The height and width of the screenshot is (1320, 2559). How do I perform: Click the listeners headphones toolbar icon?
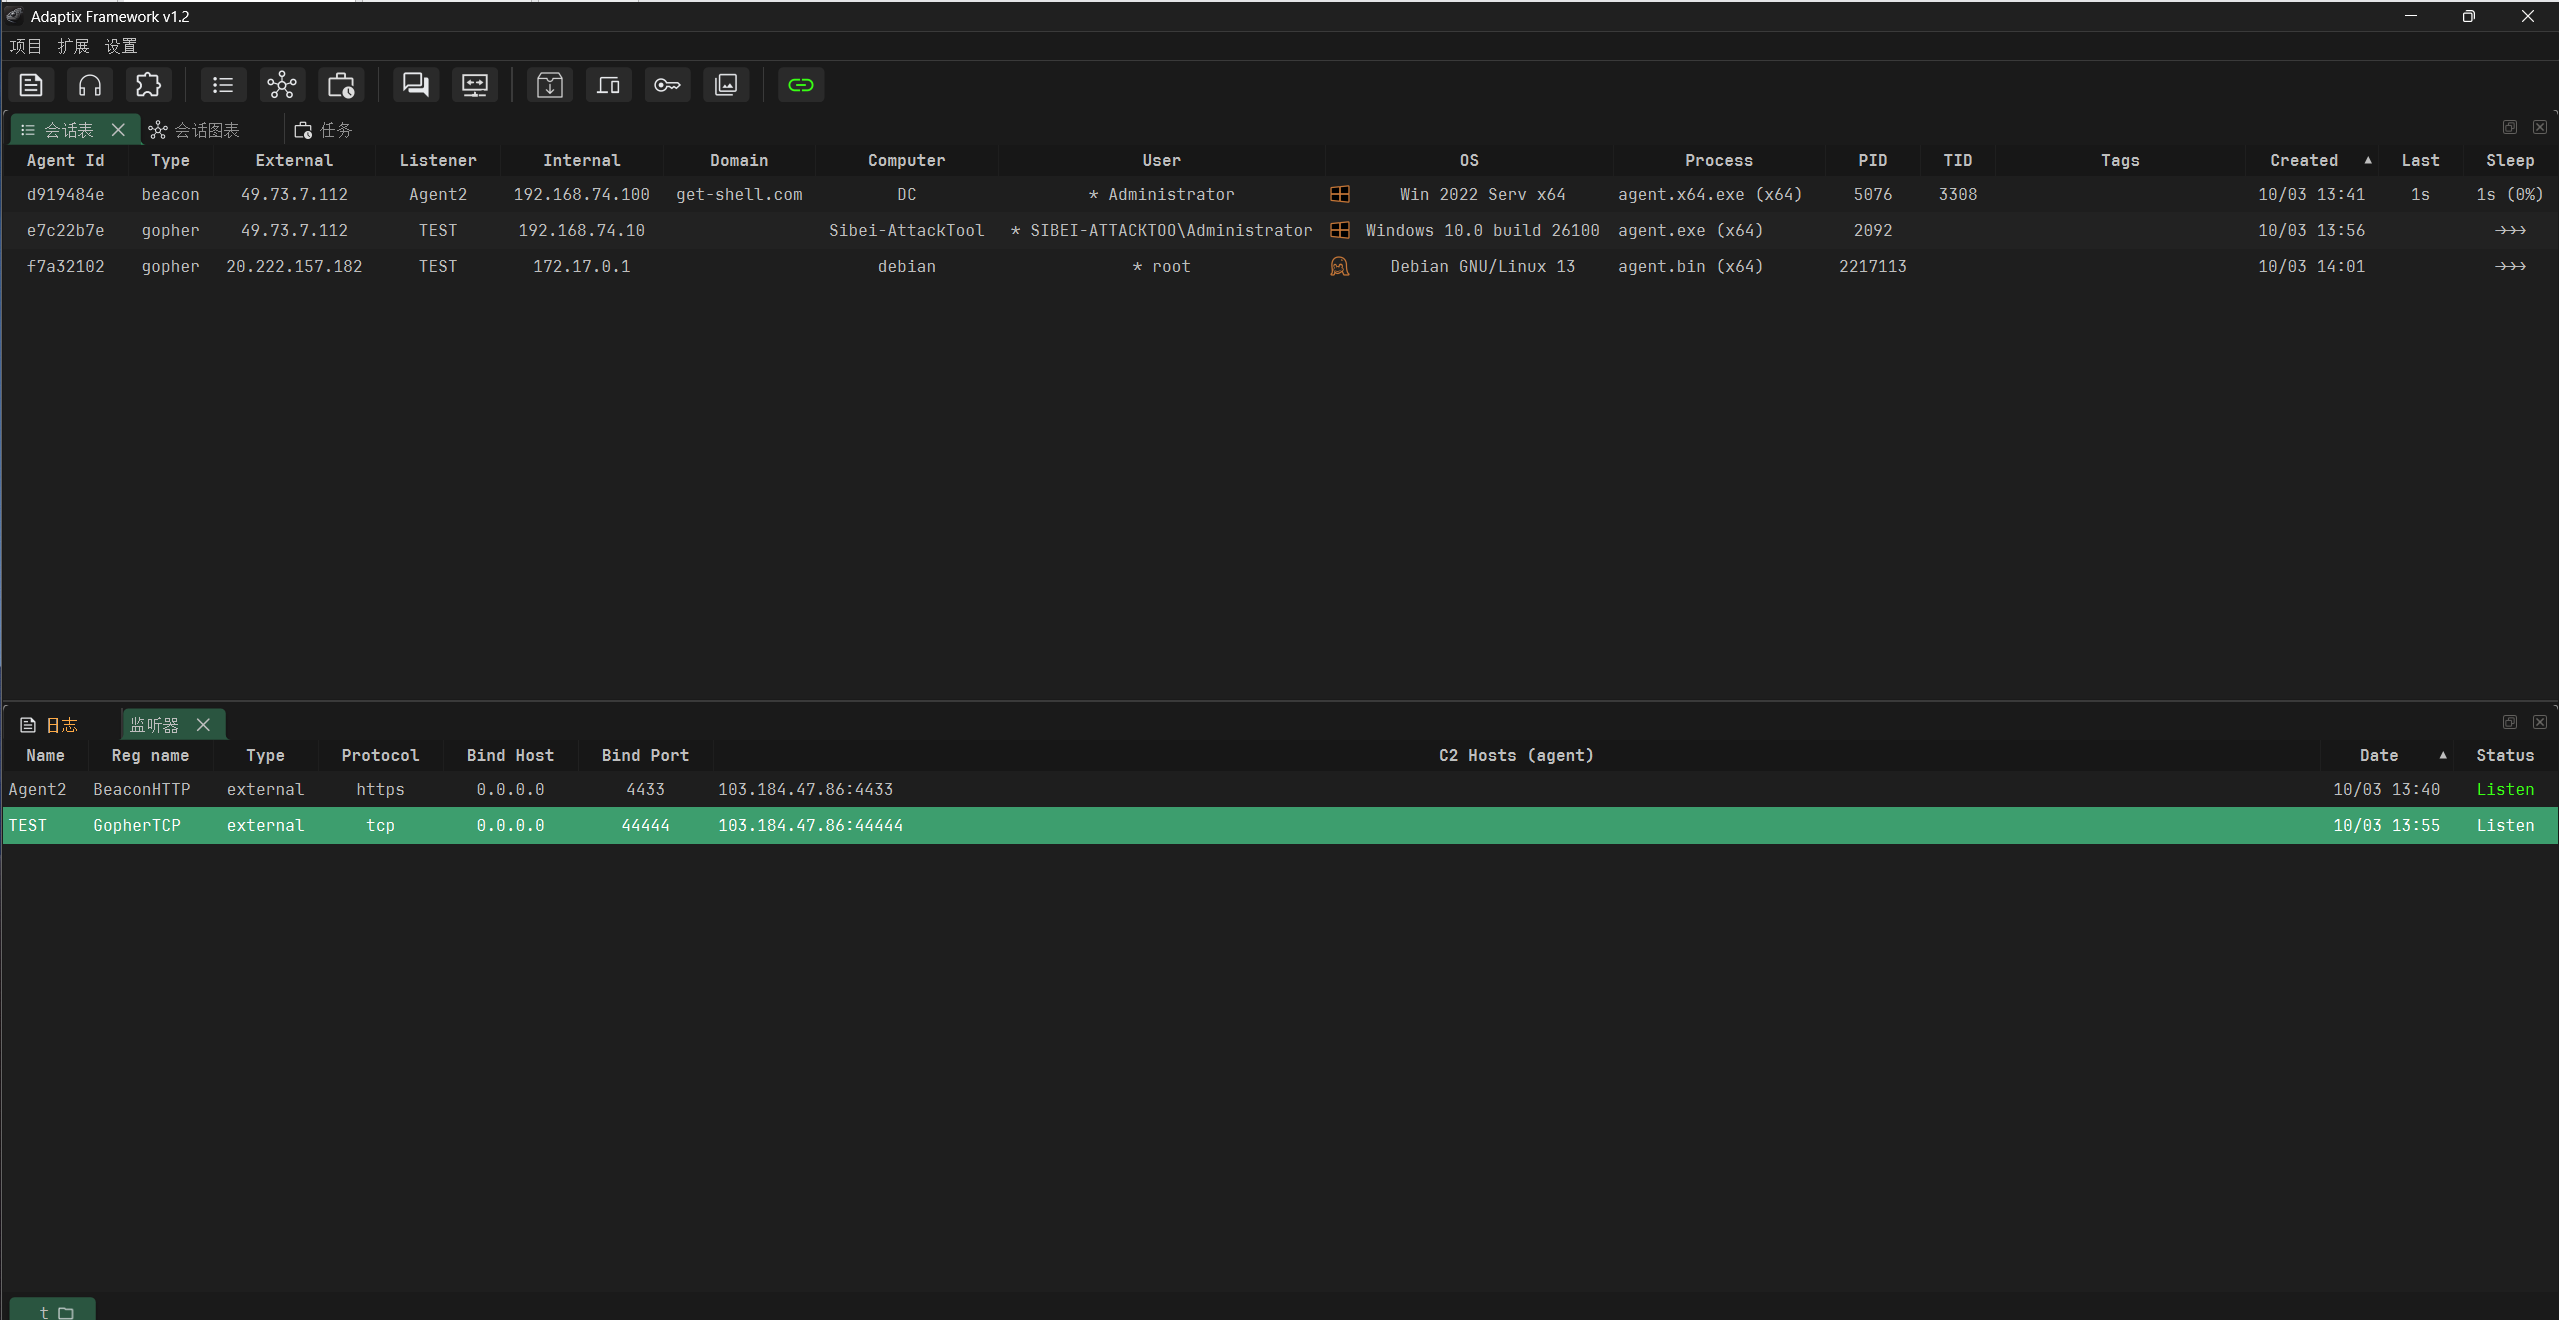tap(90, 85)
